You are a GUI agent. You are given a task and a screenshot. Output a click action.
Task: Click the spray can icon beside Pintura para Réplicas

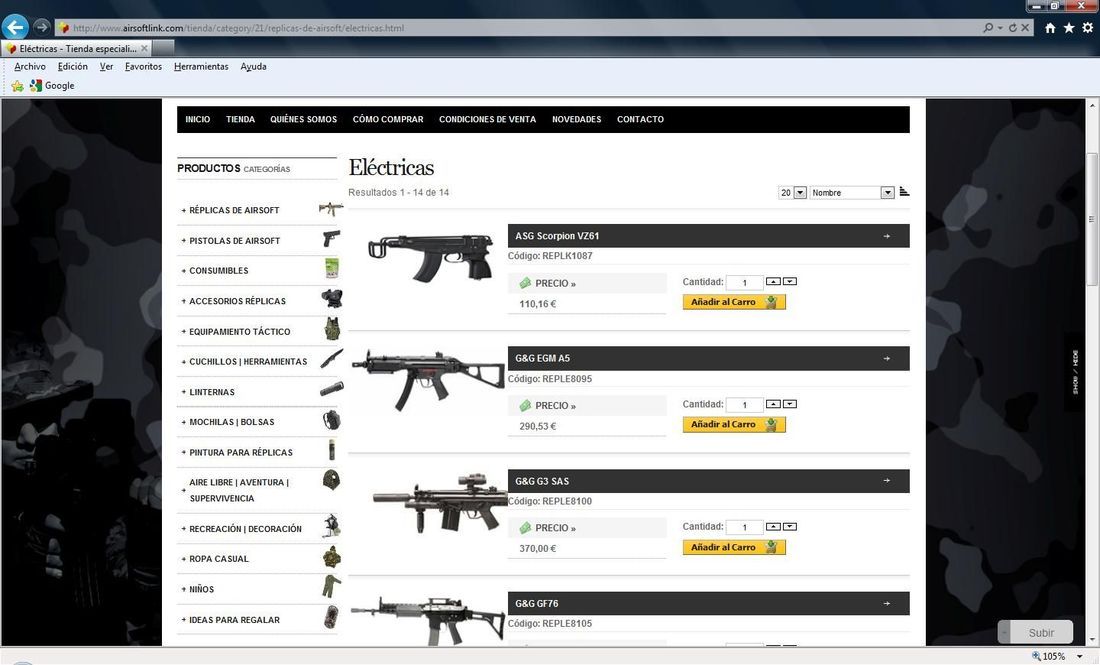click(332, 450)
